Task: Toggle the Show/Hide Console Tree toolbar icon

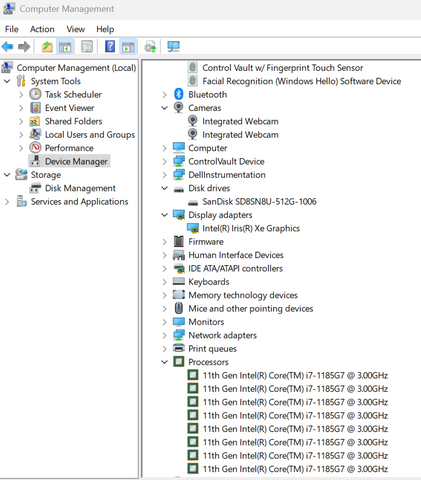Action: [x=65, y=47]
